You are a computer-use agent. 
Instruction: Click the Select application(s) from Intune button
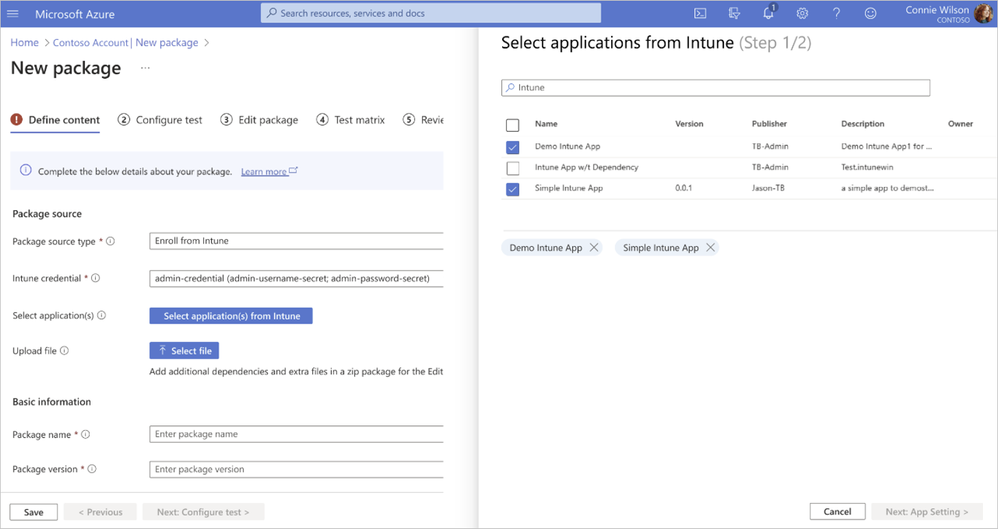231,316
